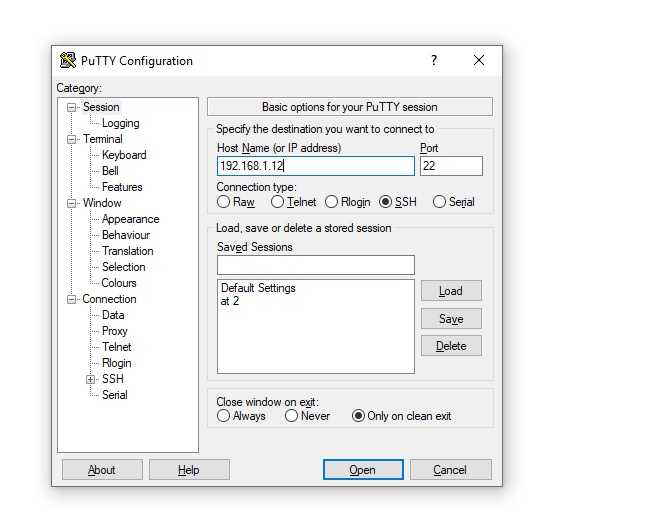Open the Connection category
The width and height of the screenshot is (645, 520).
(x=109, y=299)
